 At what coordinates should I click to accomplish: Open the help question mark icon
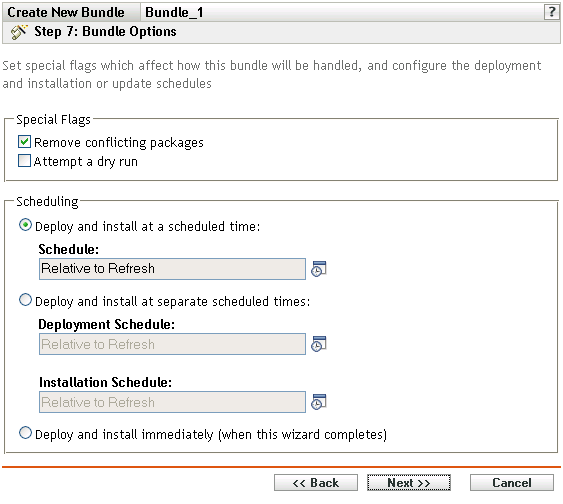[551, 12]
